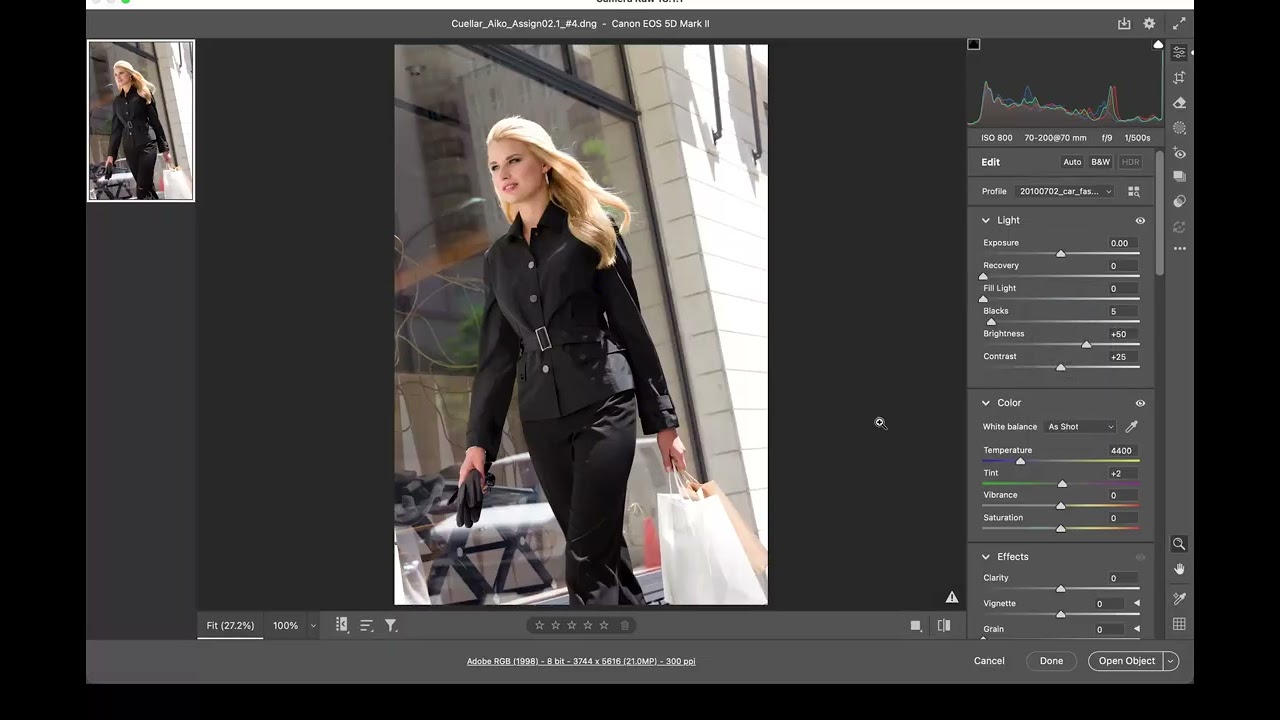Mark image for deletion trash icon
The height and width of the screenshot is (720, 1280).
(x=625, y=625)
